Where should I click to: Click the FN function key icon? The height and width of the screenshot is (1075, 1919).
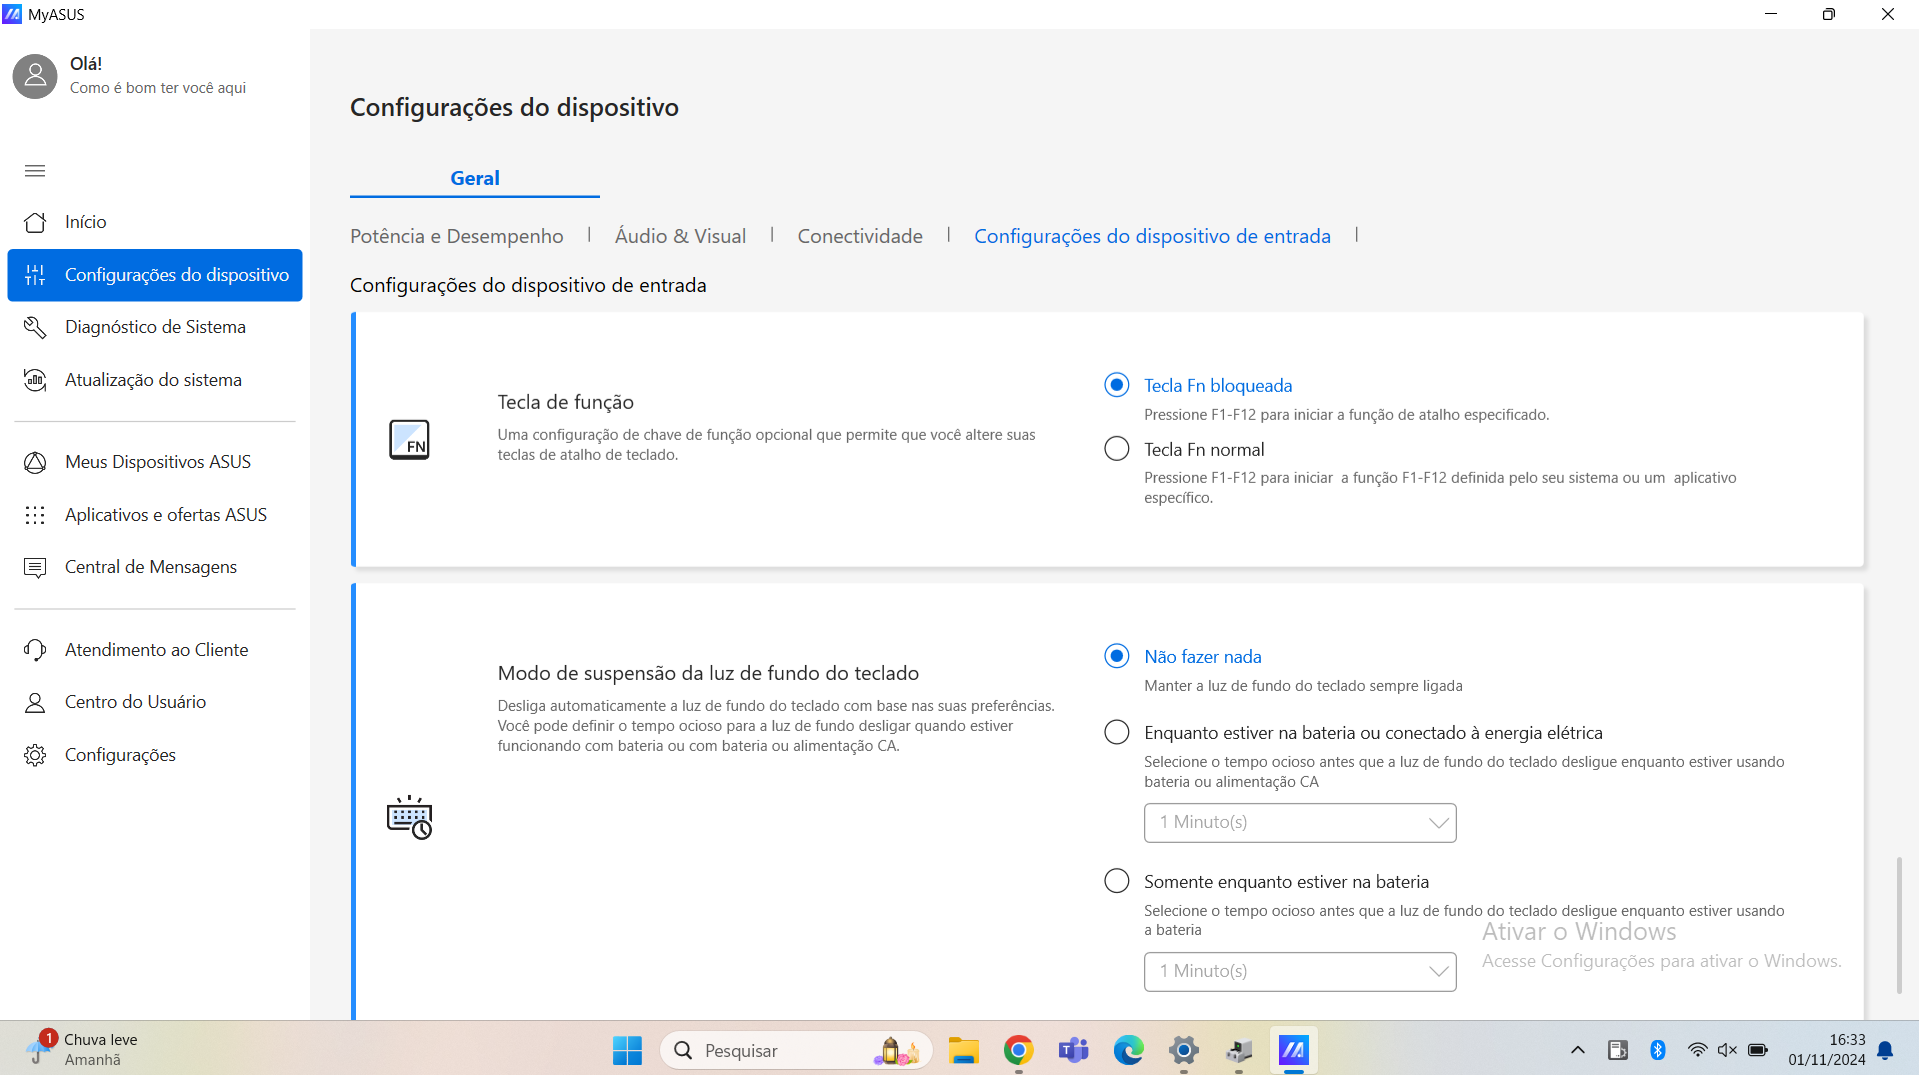click(409, 440)
